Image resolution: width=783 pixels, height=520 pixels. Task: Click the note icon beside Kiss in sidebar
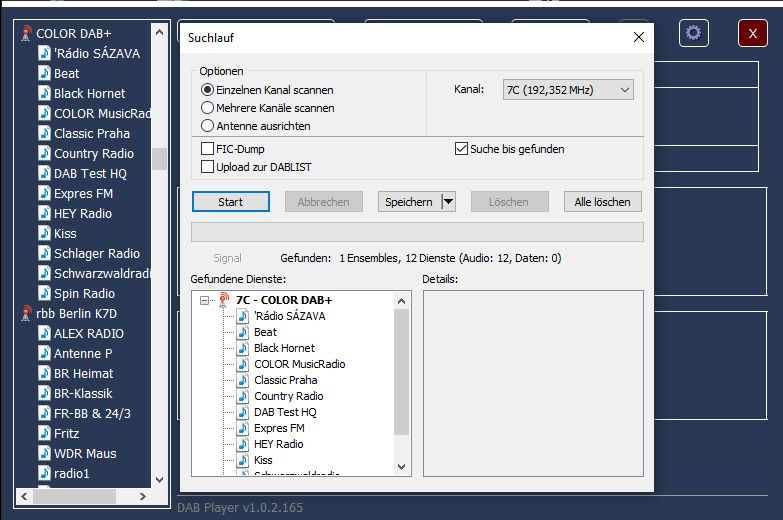(x=44, y=233)
